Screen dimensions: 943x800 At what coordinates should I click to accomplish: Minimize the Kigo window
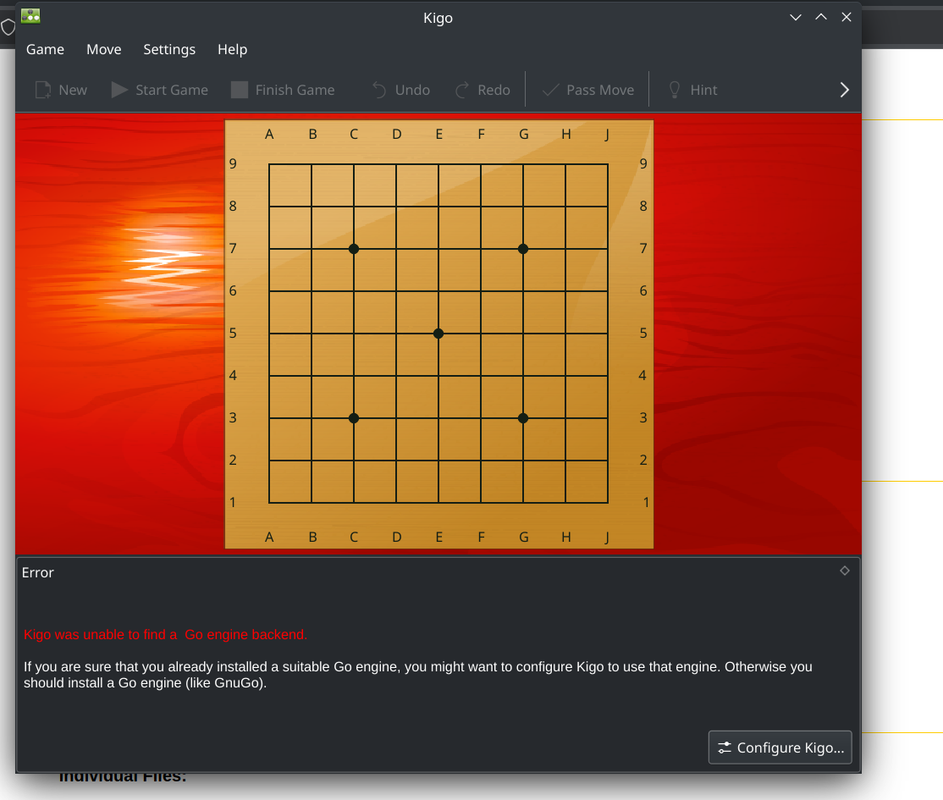pos(795,17)
